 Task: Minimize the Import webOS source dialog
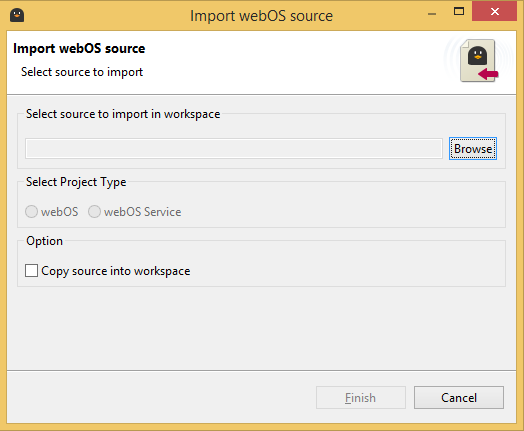click(x=432, y=13)
